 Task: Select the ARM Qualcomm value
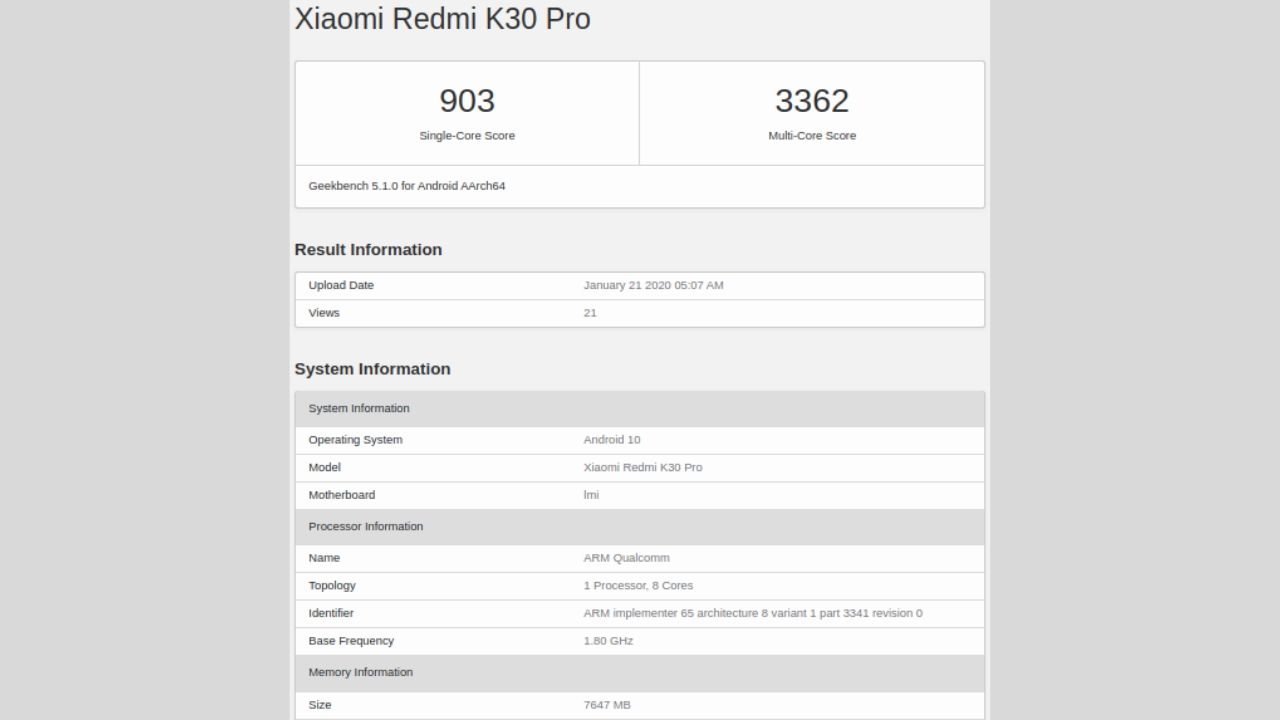pos(627,558)
